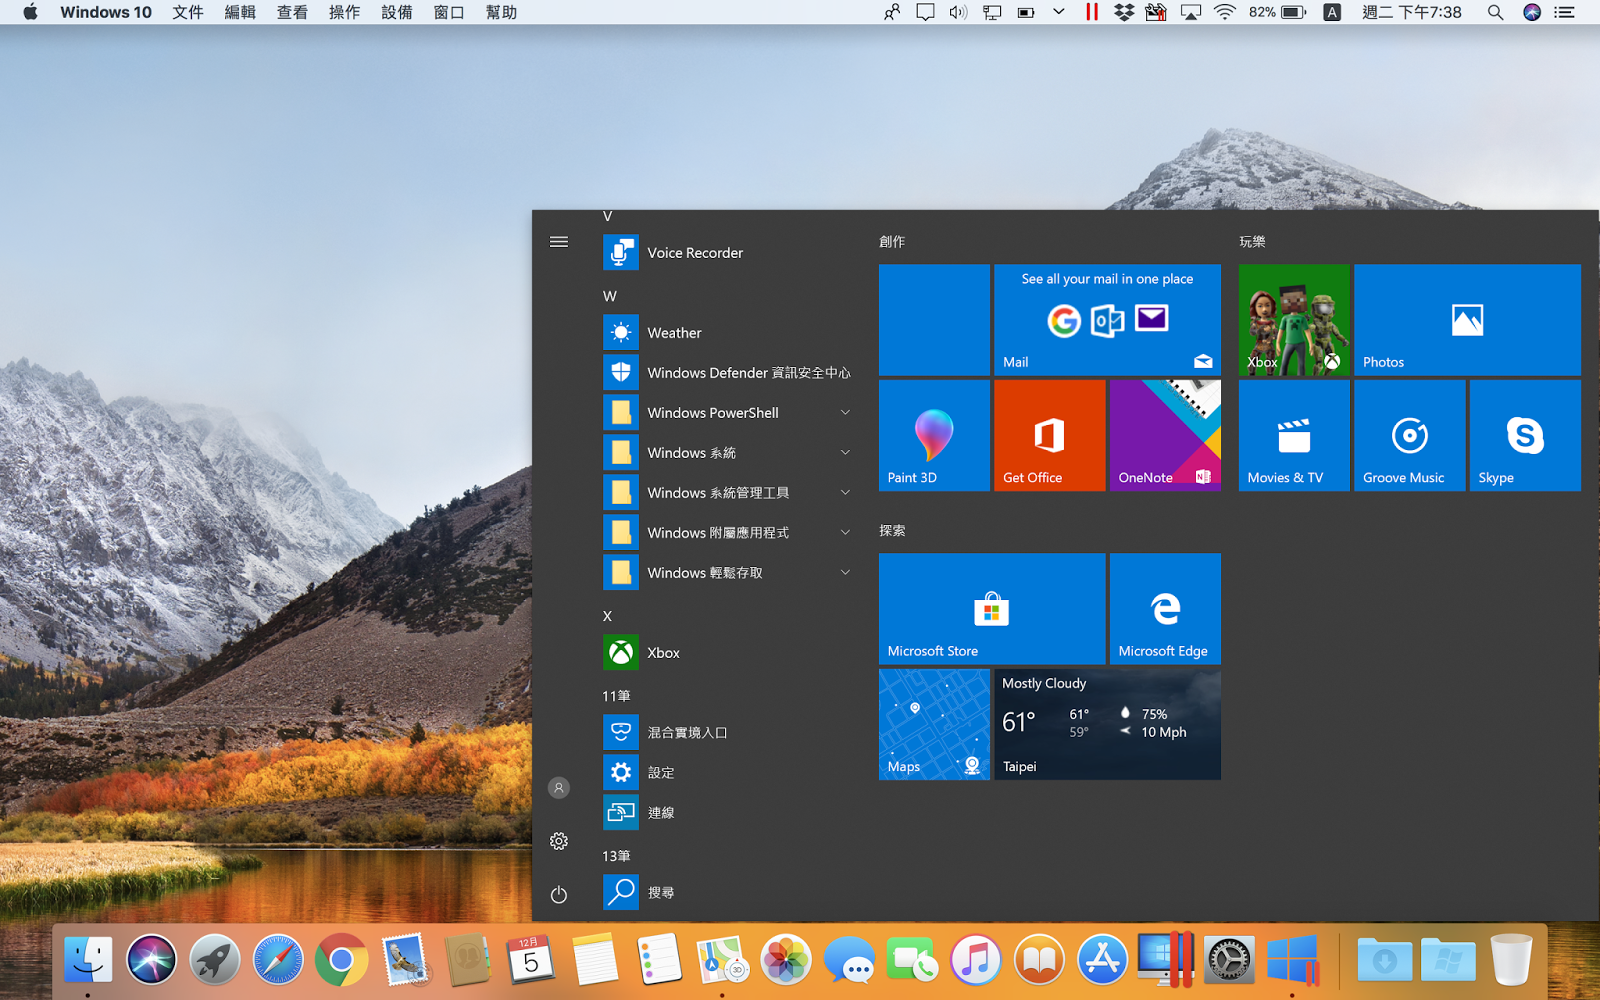Screen dimensions: 1600x1000
Task: Open 連線 app
Action: pos(727,813)
